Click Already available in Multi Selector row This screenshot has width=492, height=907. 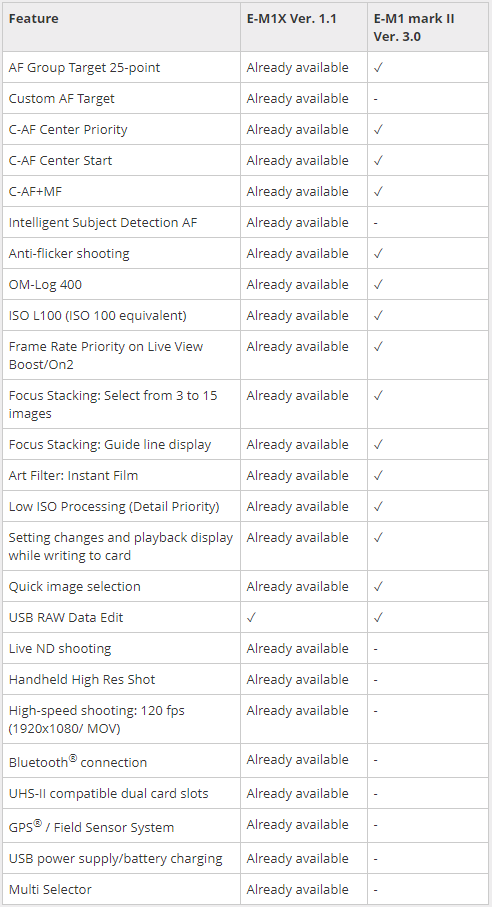click(x=297, y=889)
